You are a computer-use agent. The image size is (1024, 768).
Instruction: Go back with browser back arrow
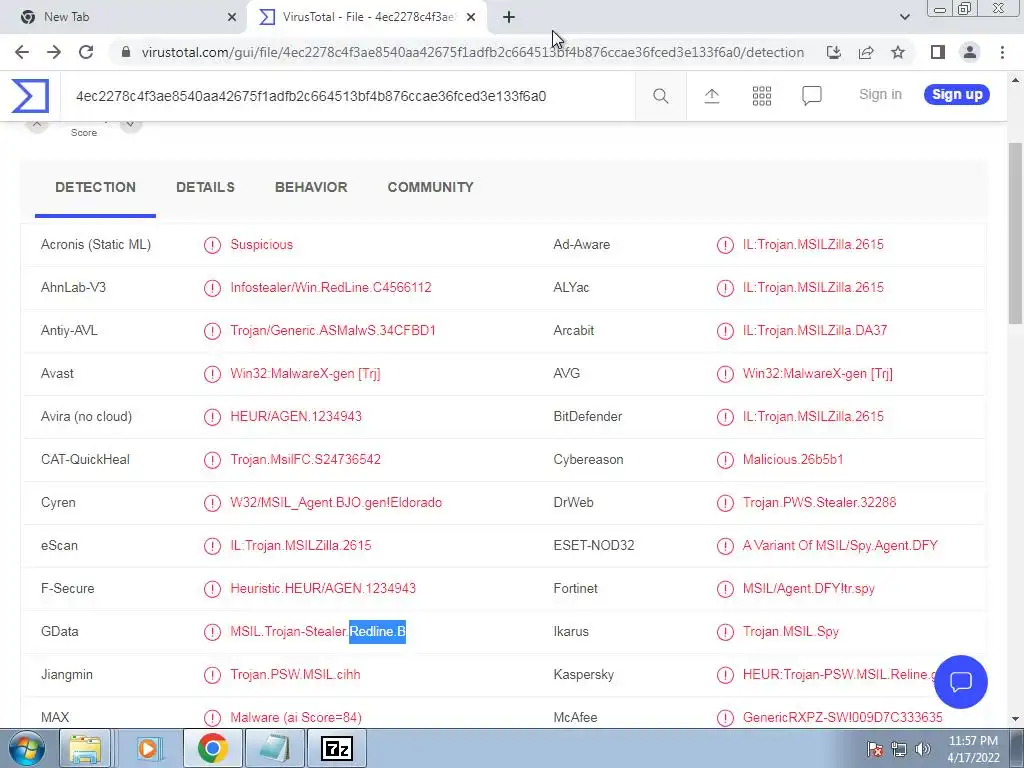[22, 52]
